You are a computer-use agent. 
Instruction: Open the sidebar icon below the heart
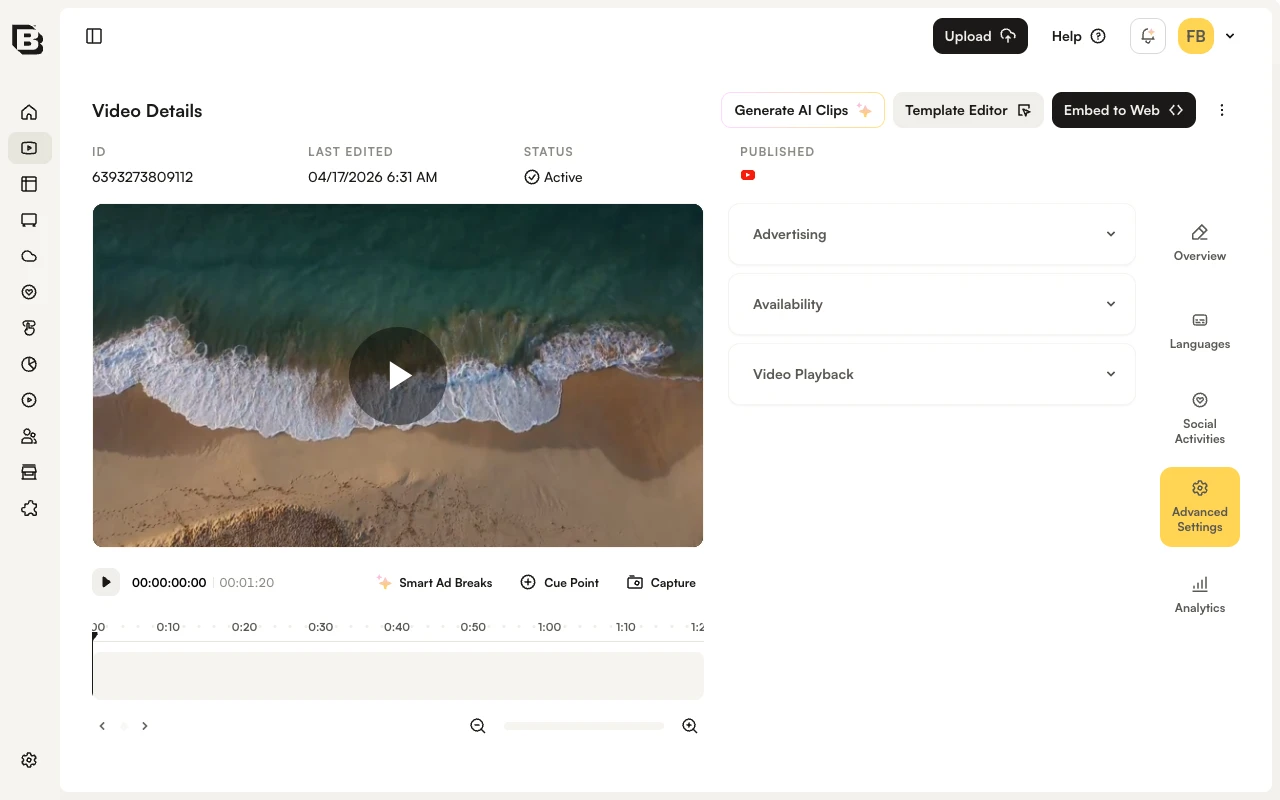coord(29,328)
